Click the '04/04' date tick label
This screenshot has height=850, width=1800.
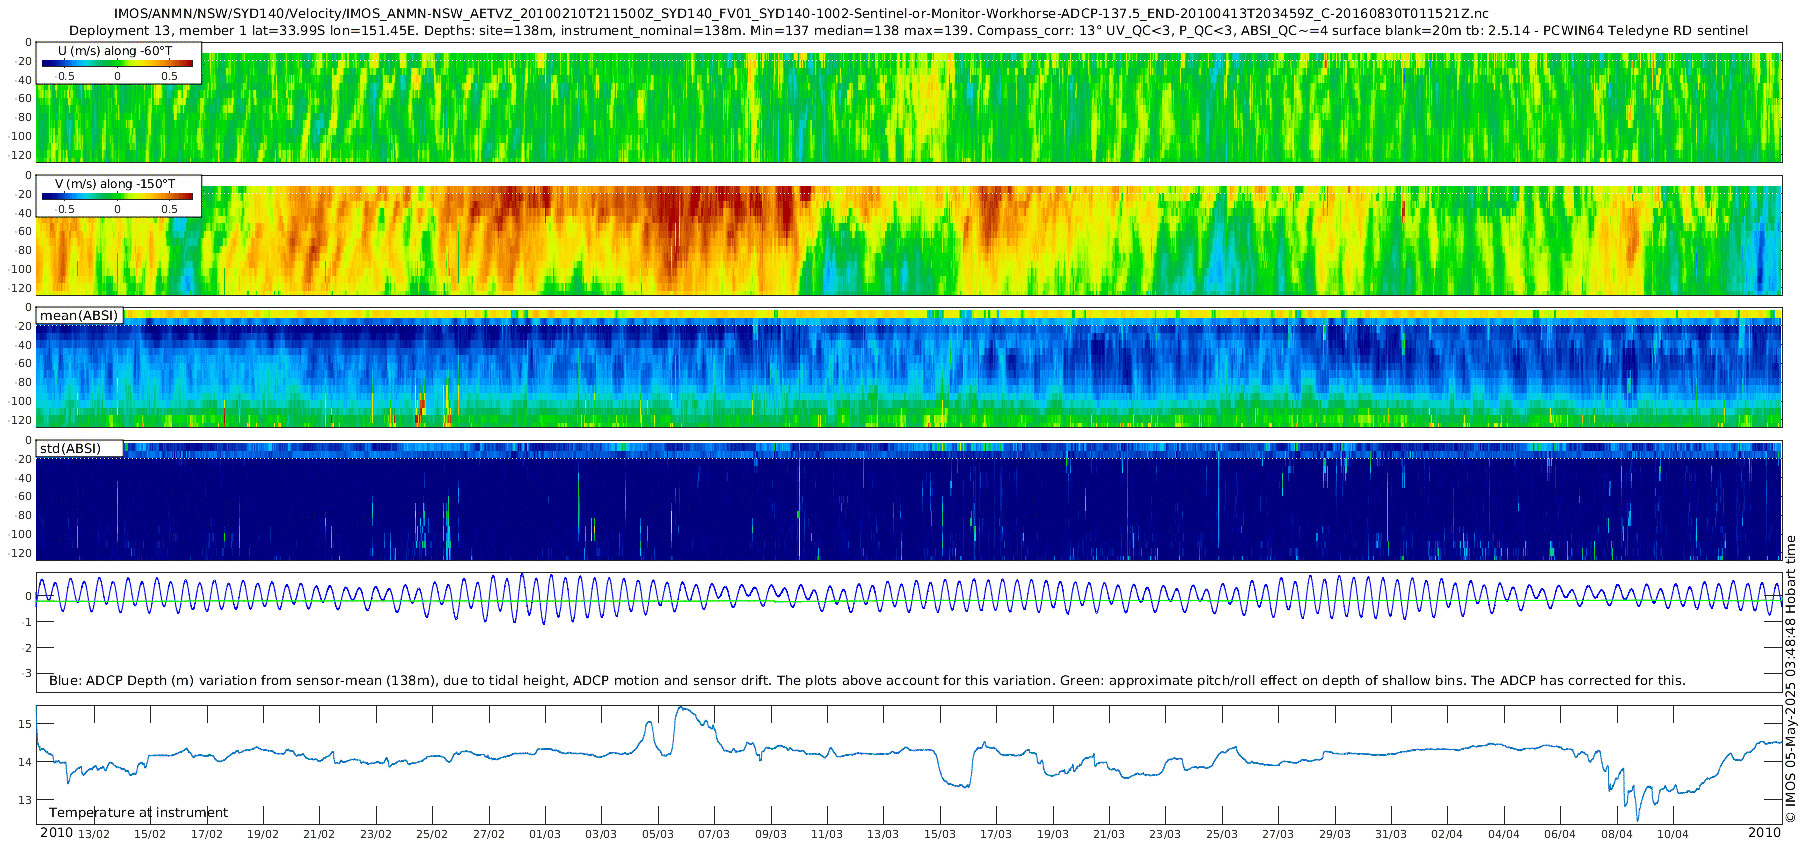1504,834
